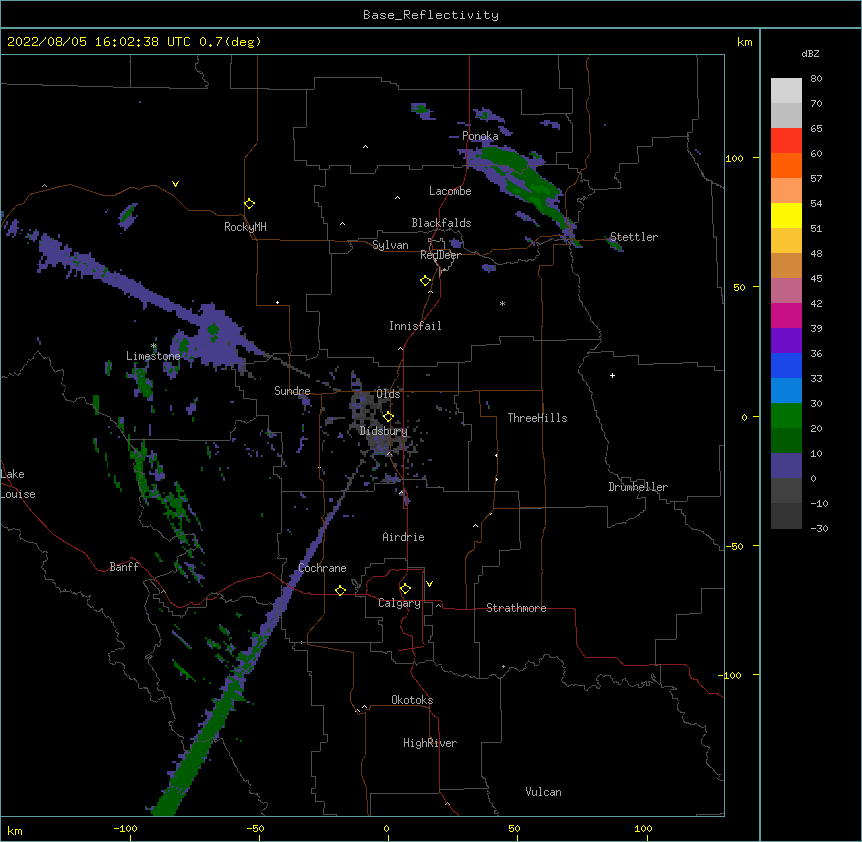
Task: Select the yellow diamond marker beside Olds
Action: tap(388, 416)
